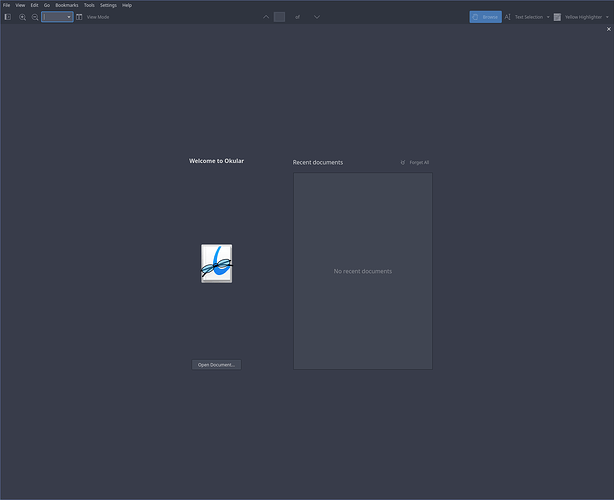Click the Okular logo image
The image size is (614, 500).
click(x=216, y=263)
